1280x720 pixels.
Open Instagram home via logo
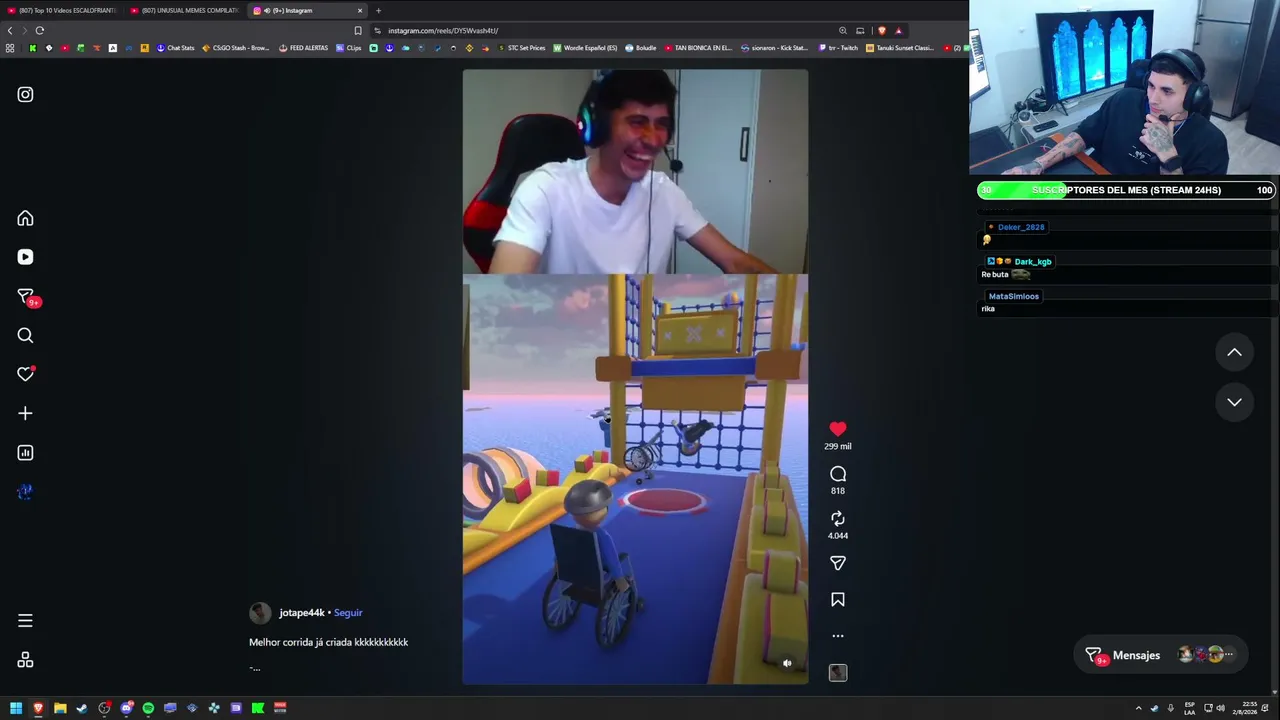(25, 95)
